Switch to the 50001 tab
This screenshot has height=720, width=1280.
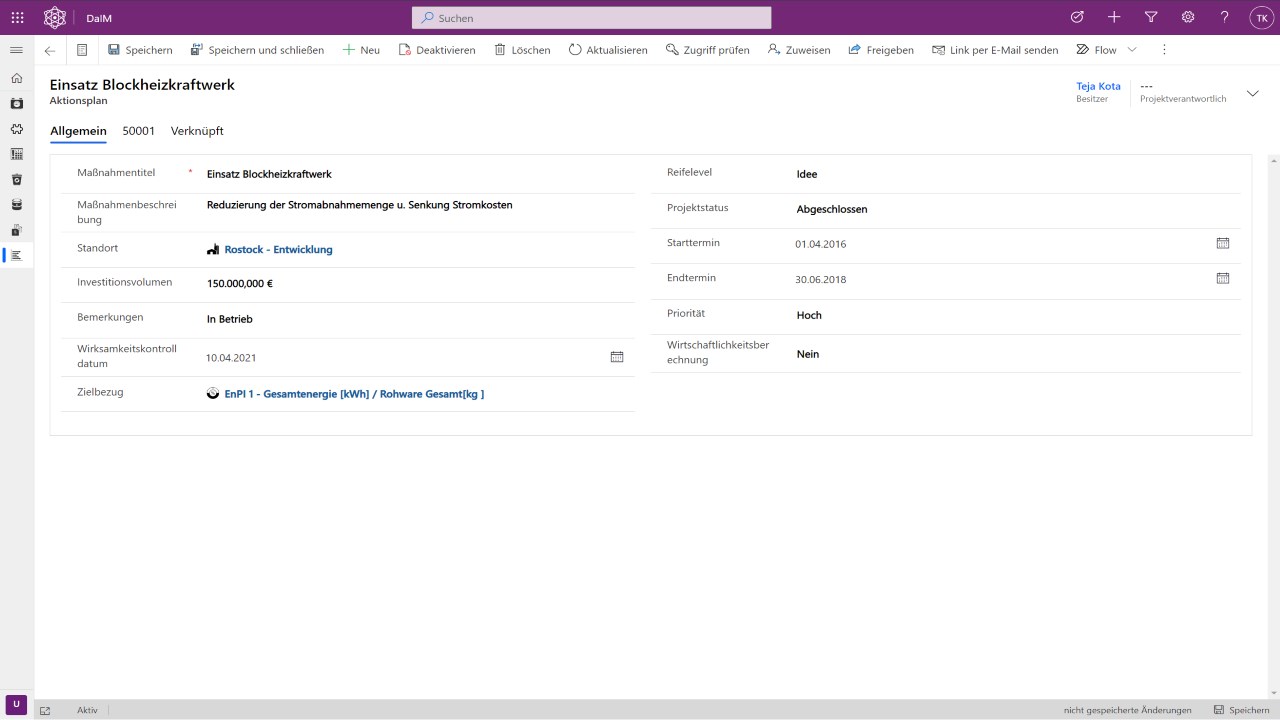click(x=139, y=131)
